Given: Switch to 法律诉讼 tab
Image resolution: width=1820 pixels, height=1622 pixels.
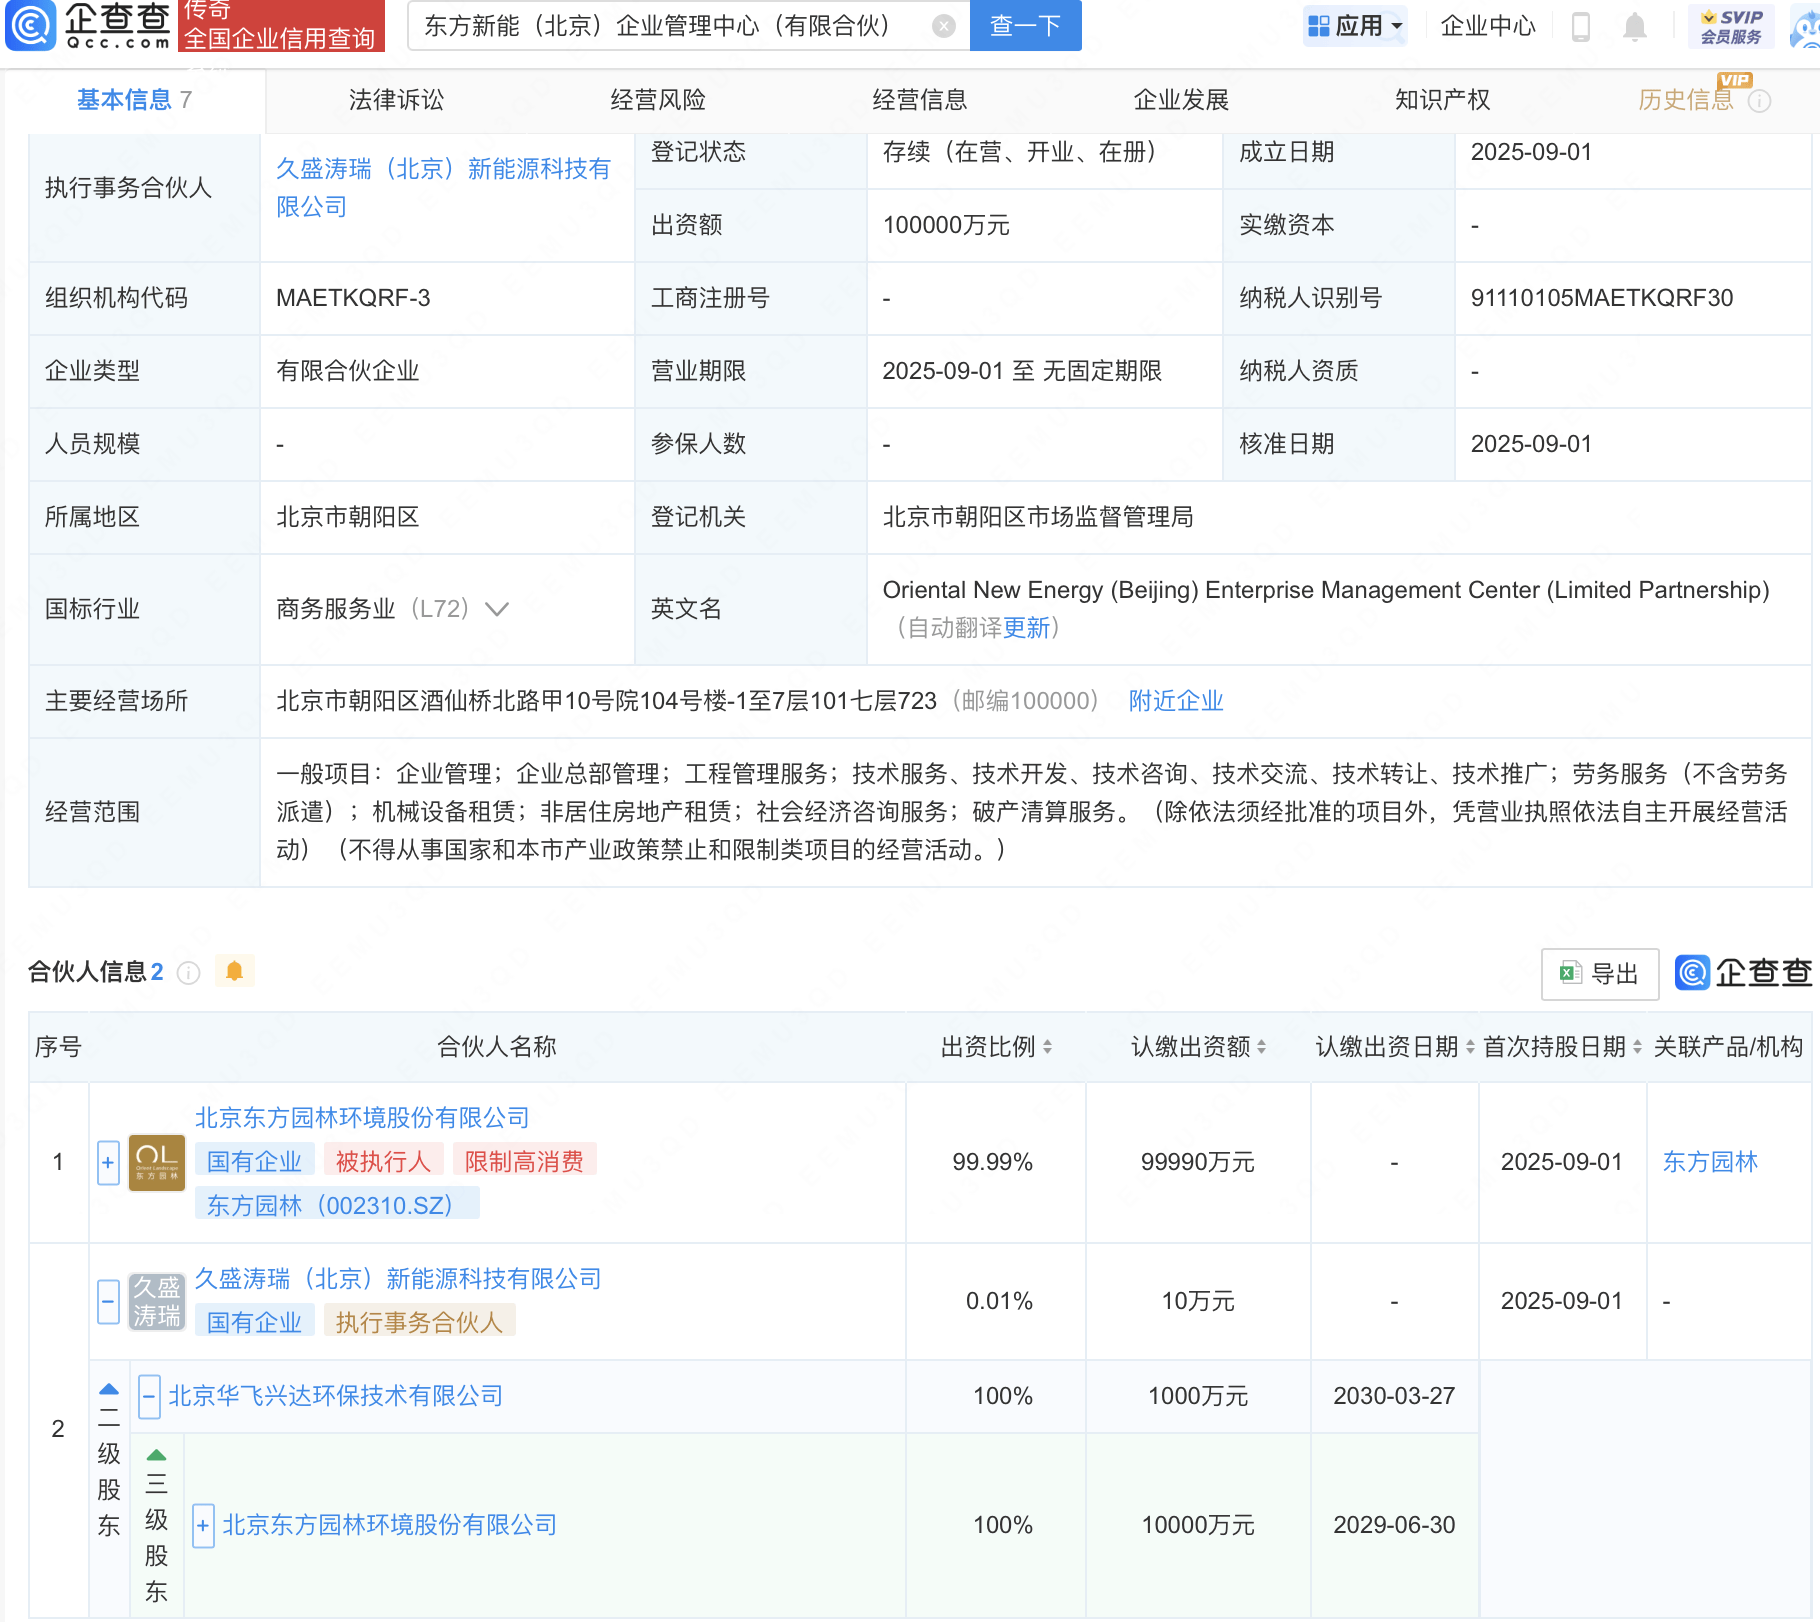Looking at the screenshot, I should pos(396,100).
